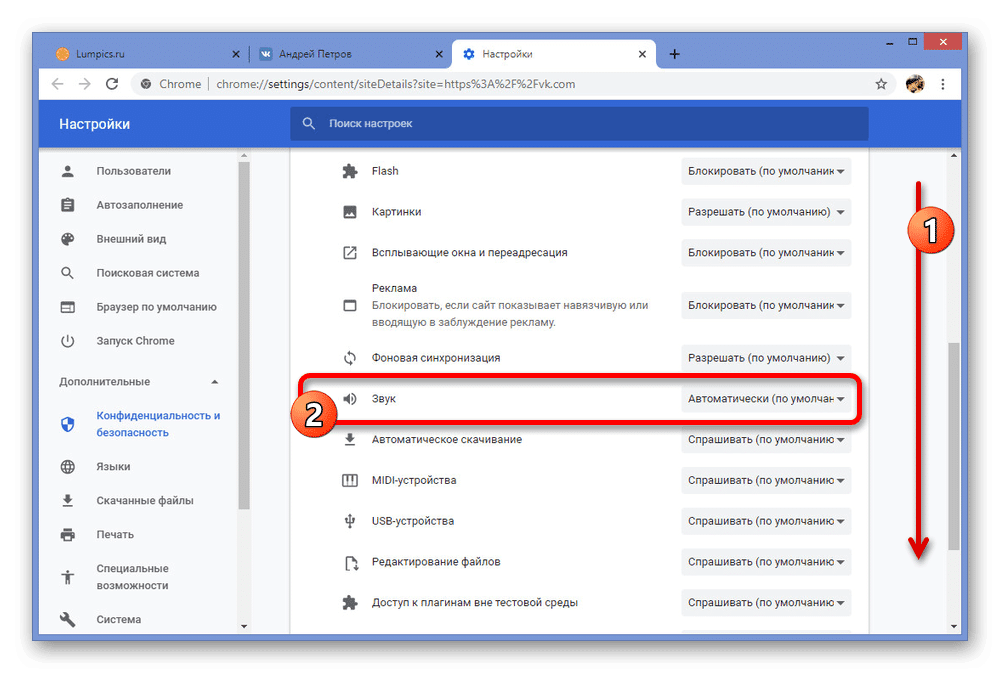This screenshot has height=673, width=1000.
Task: Open the Реклама permission dropdown
Action: 766,306
